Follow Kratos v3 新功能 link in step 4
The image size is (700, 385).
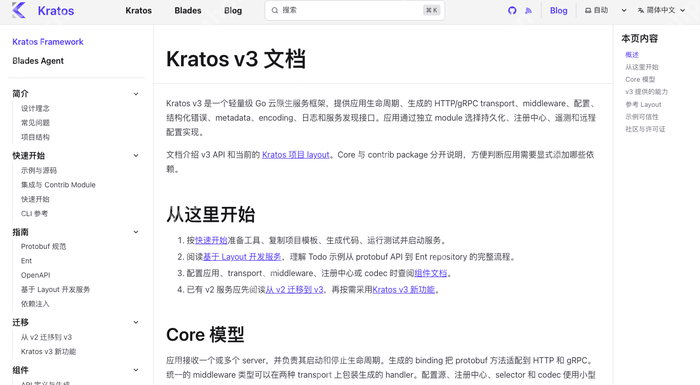coord(404,289)
